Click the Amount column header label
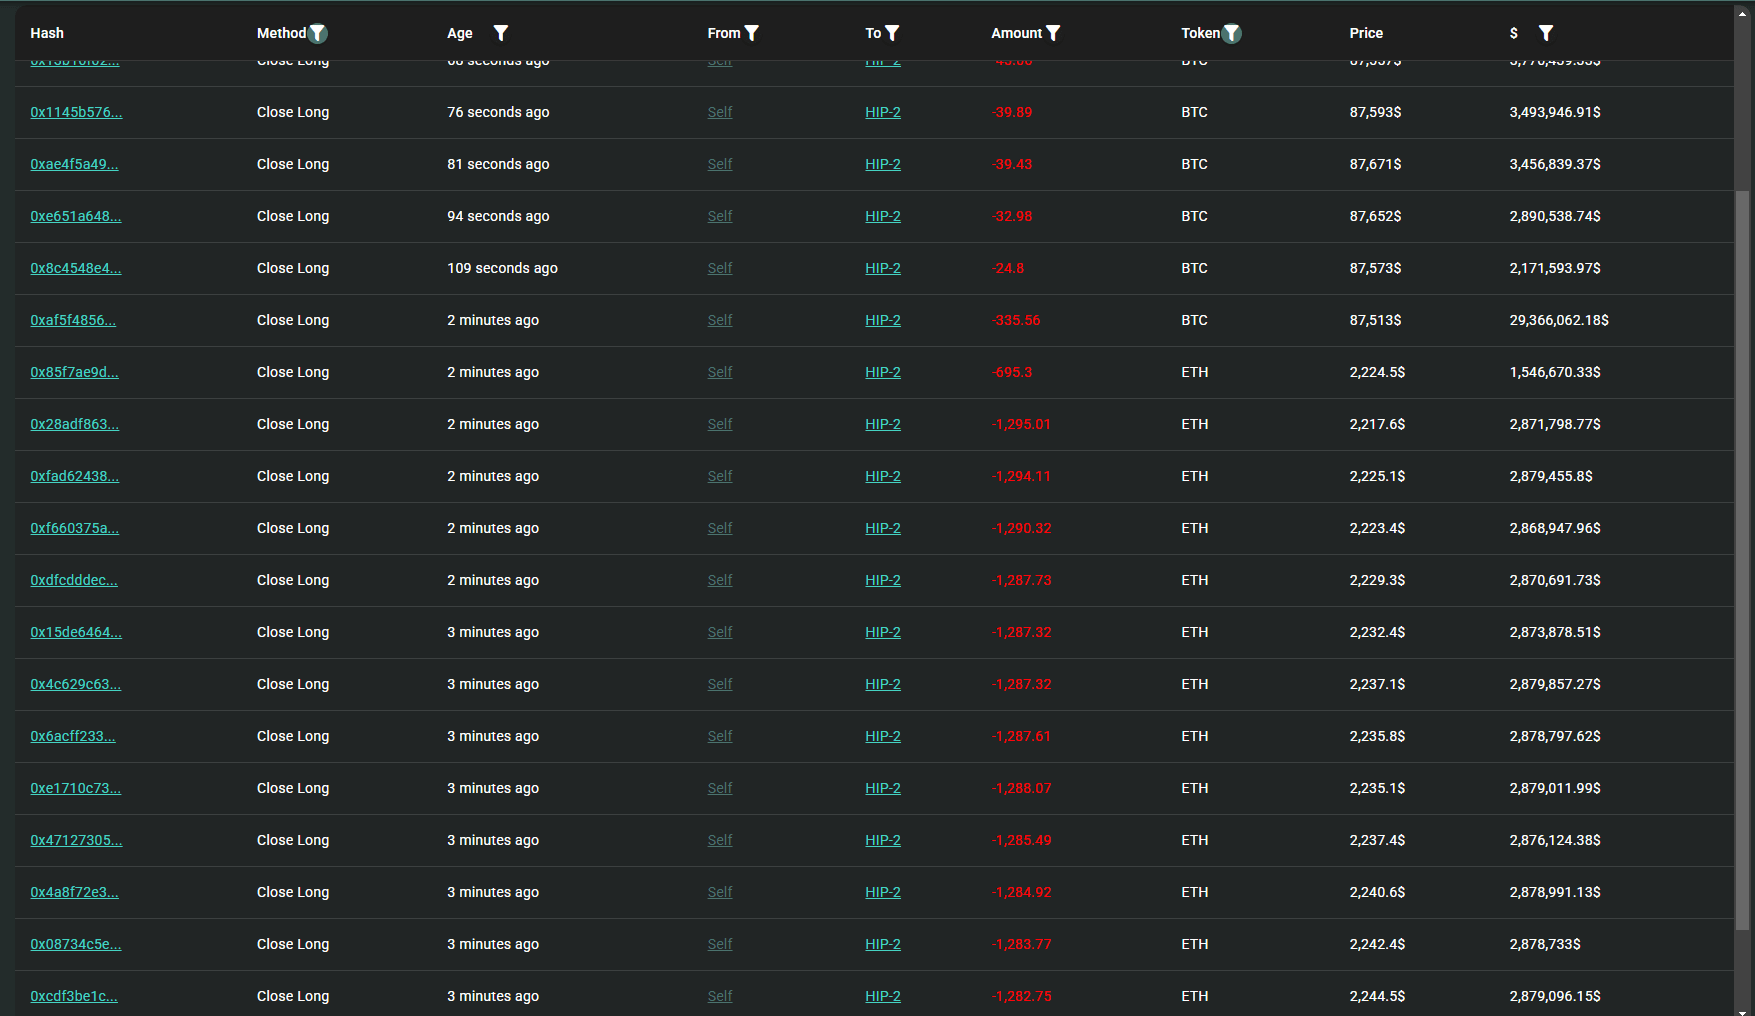The width and height of the screenshot is (1755, 1016). (1017, 33)
